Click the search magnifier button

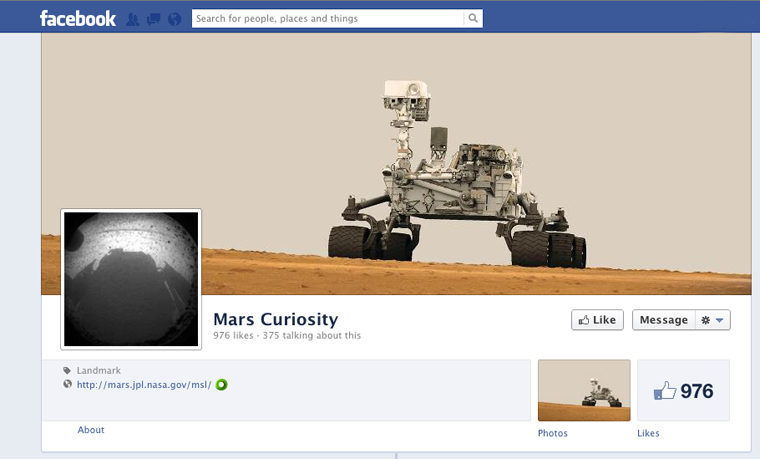tap(473, 18)
